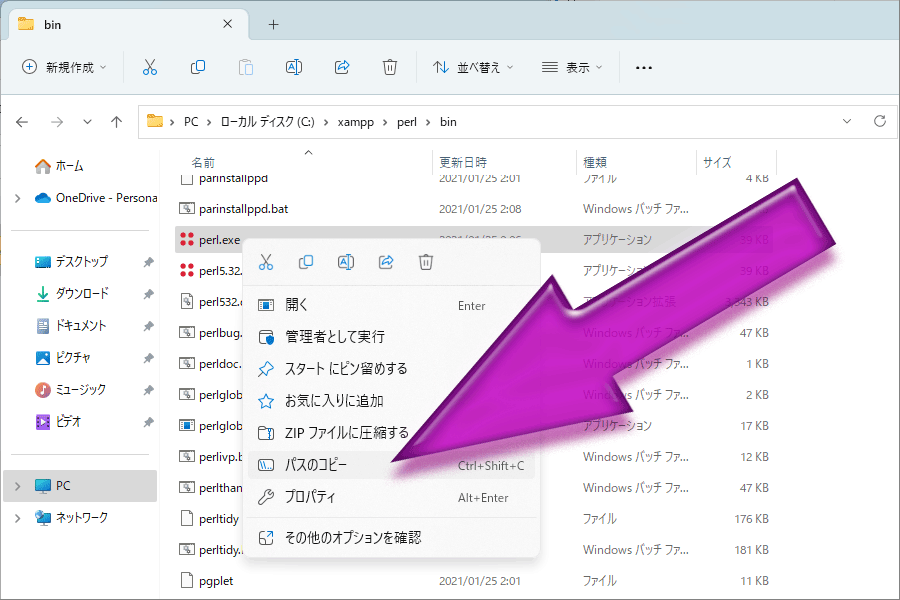The width and height of the screenshot is (900, 600).
Task: Click the ローカル ディスク (C:) breadcrumb
Action: coord(267,122)
